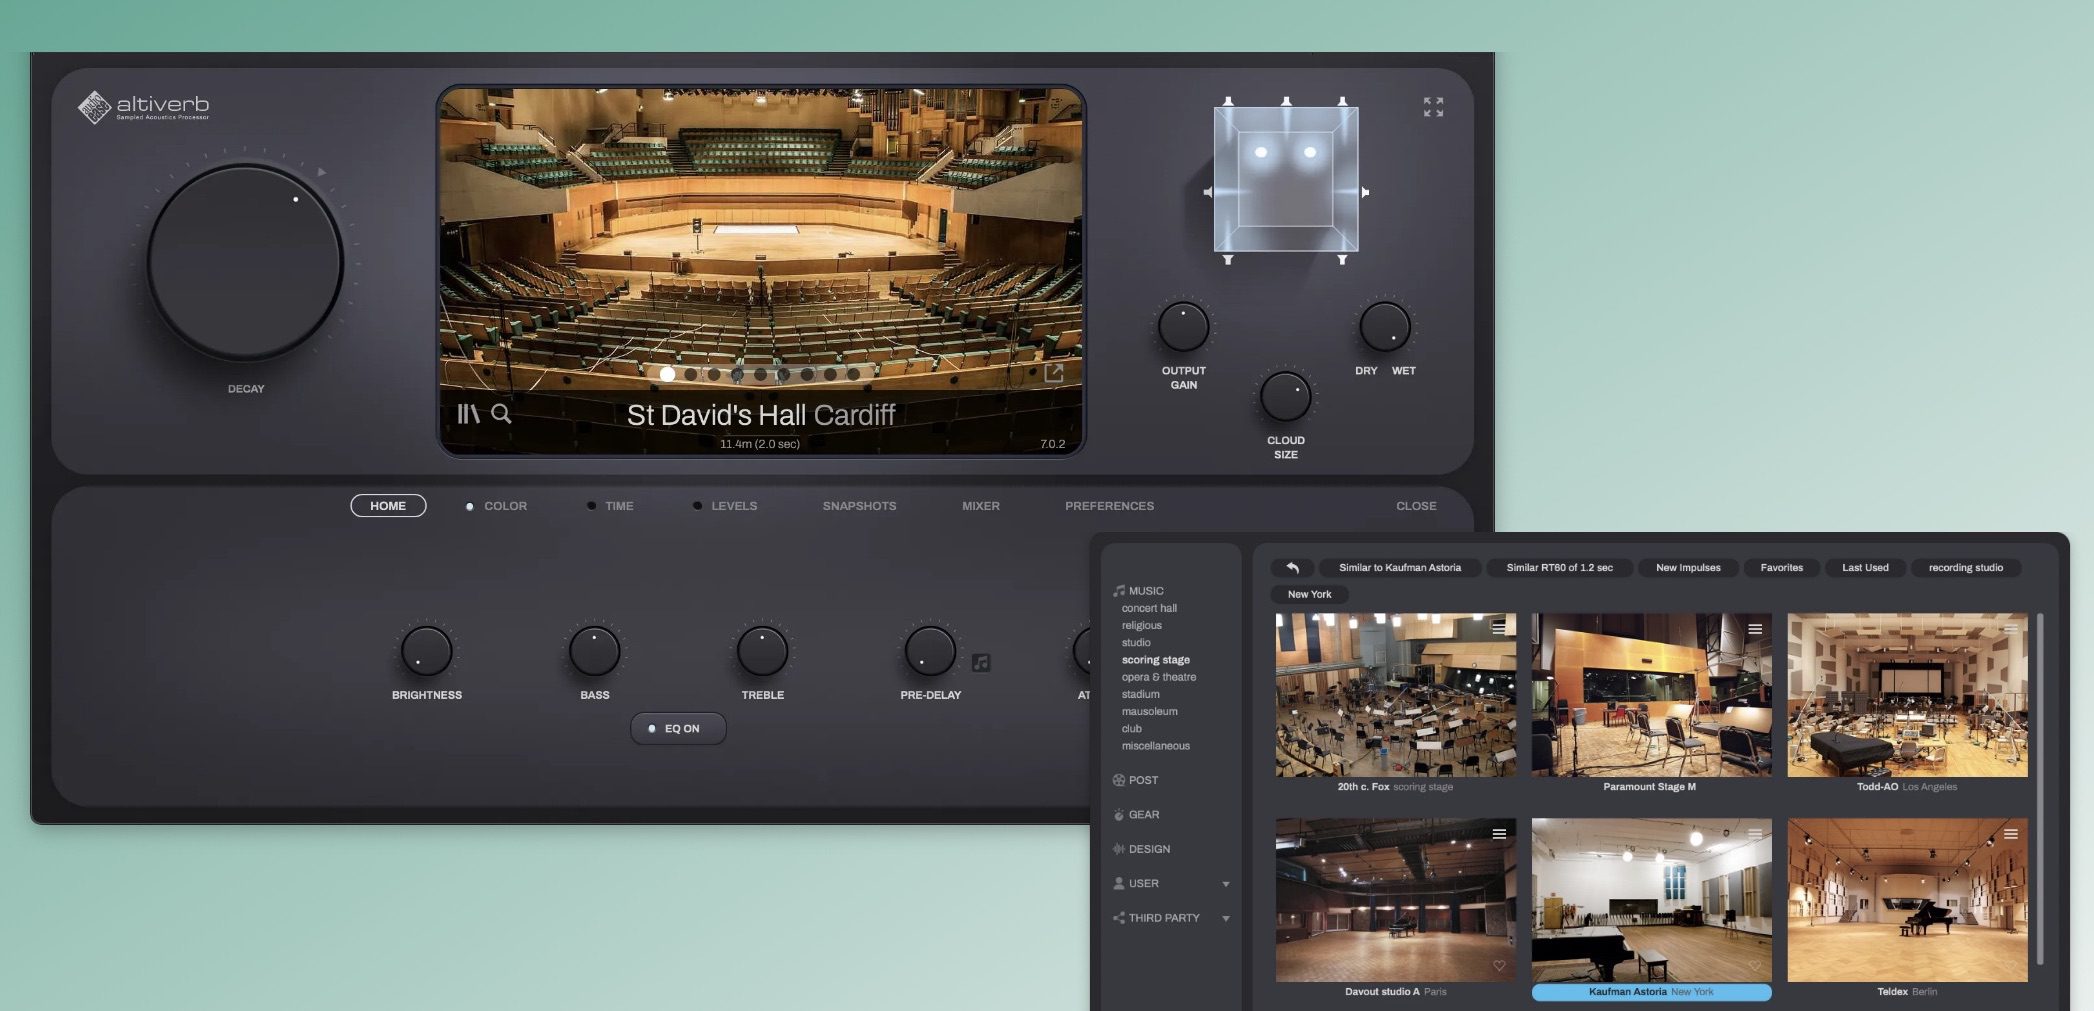Image resolution: width=2094 pixels, height=1011 pixels.
Task: Select miscellaneous under MUSIC
Action: pyautogui.click(x=1156, y=746)
